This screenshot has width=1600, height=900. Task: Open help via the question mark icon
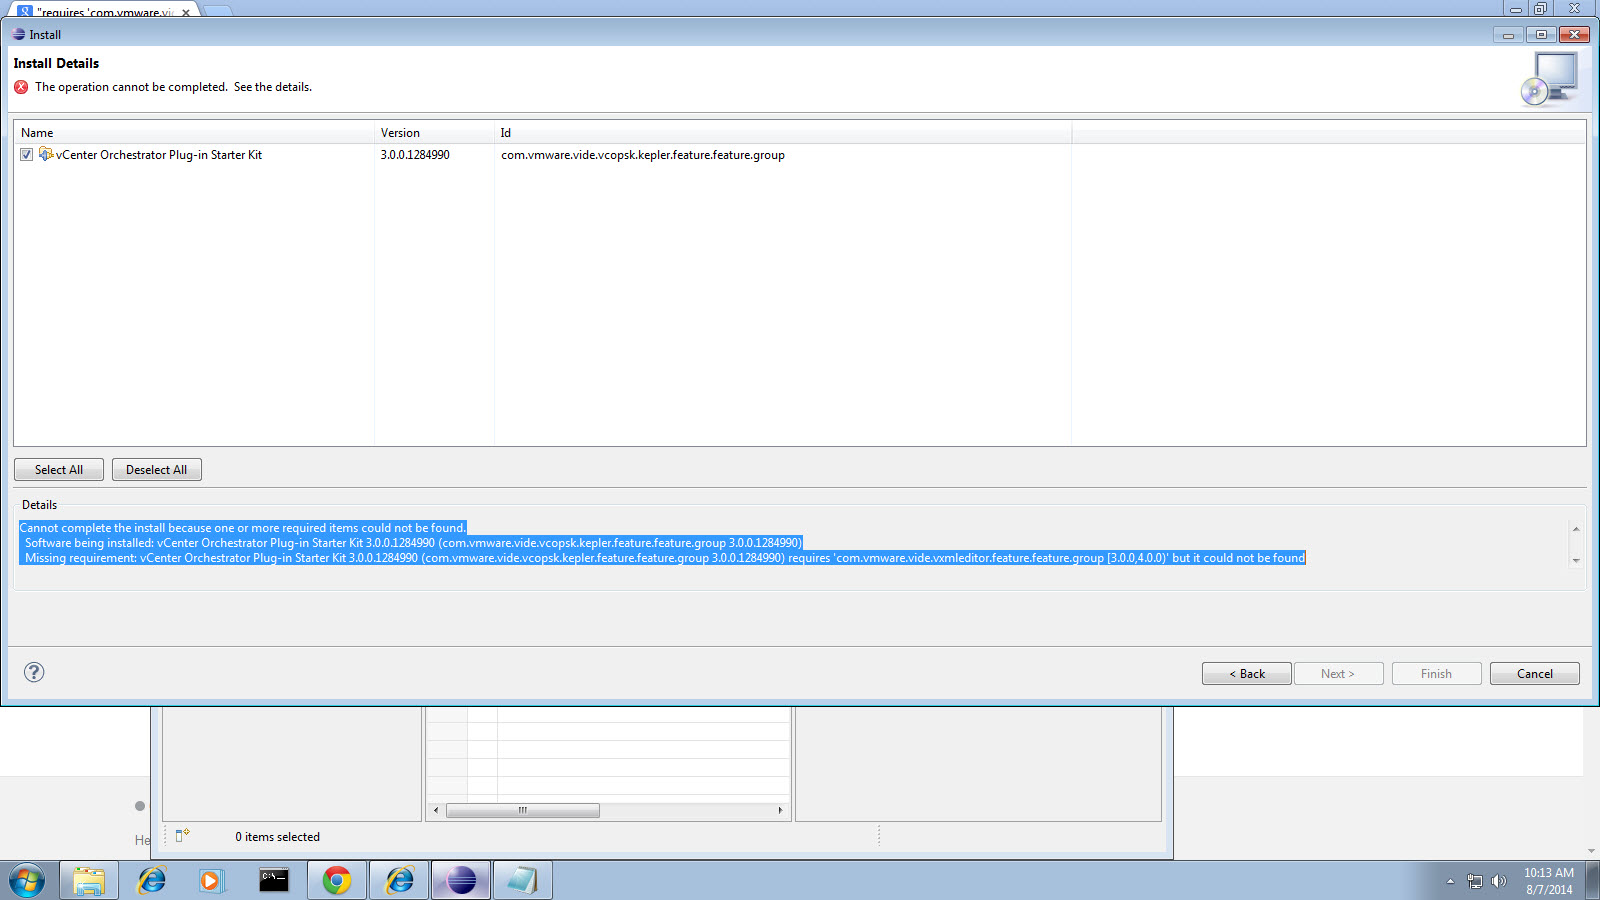(34, 672)
